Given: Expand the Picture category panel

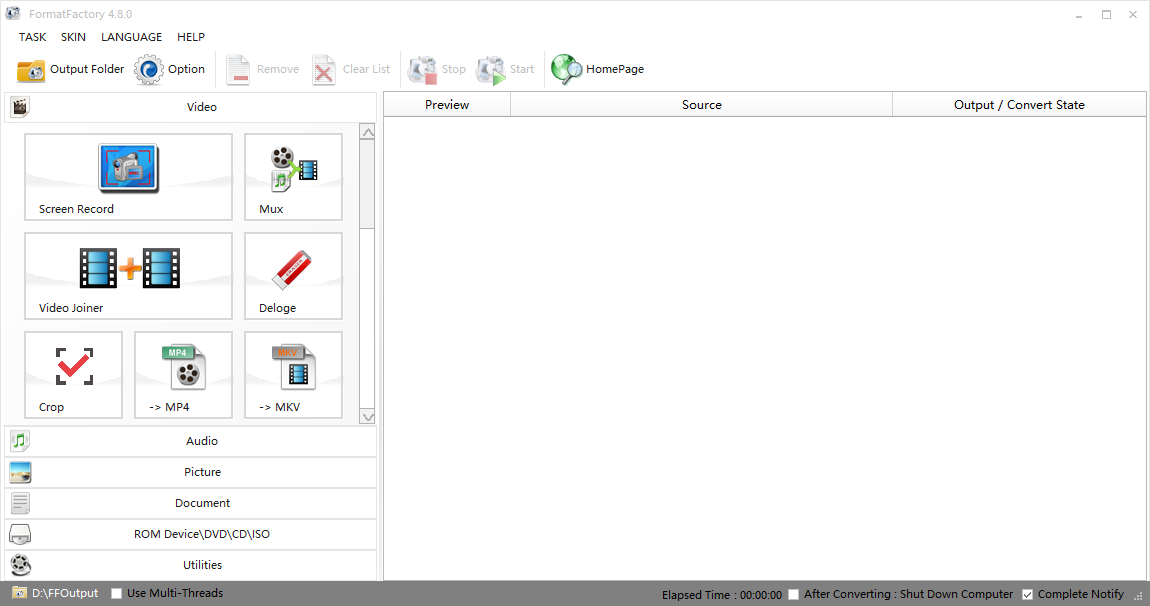Looking at the screenshot, I should click(190, 472).
